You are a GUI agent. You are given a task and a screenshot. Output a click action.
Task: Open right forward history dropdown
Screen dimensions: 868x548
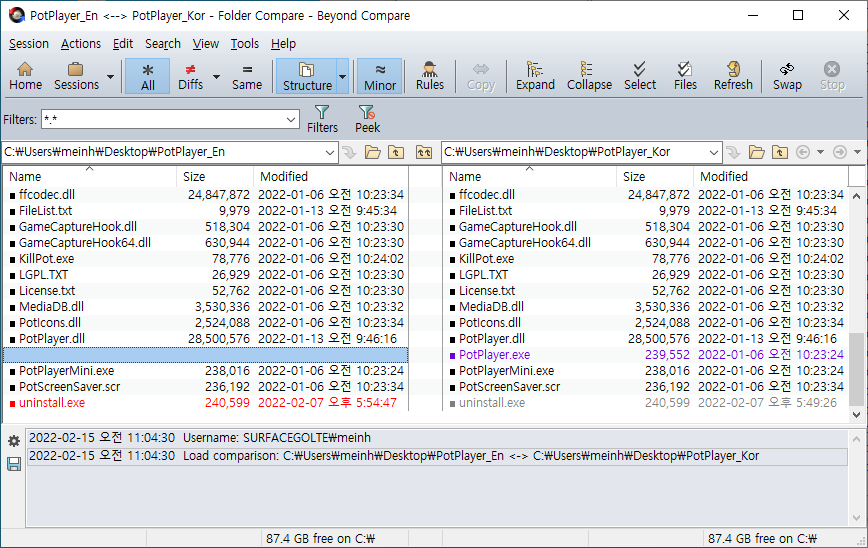coord(857,152)
